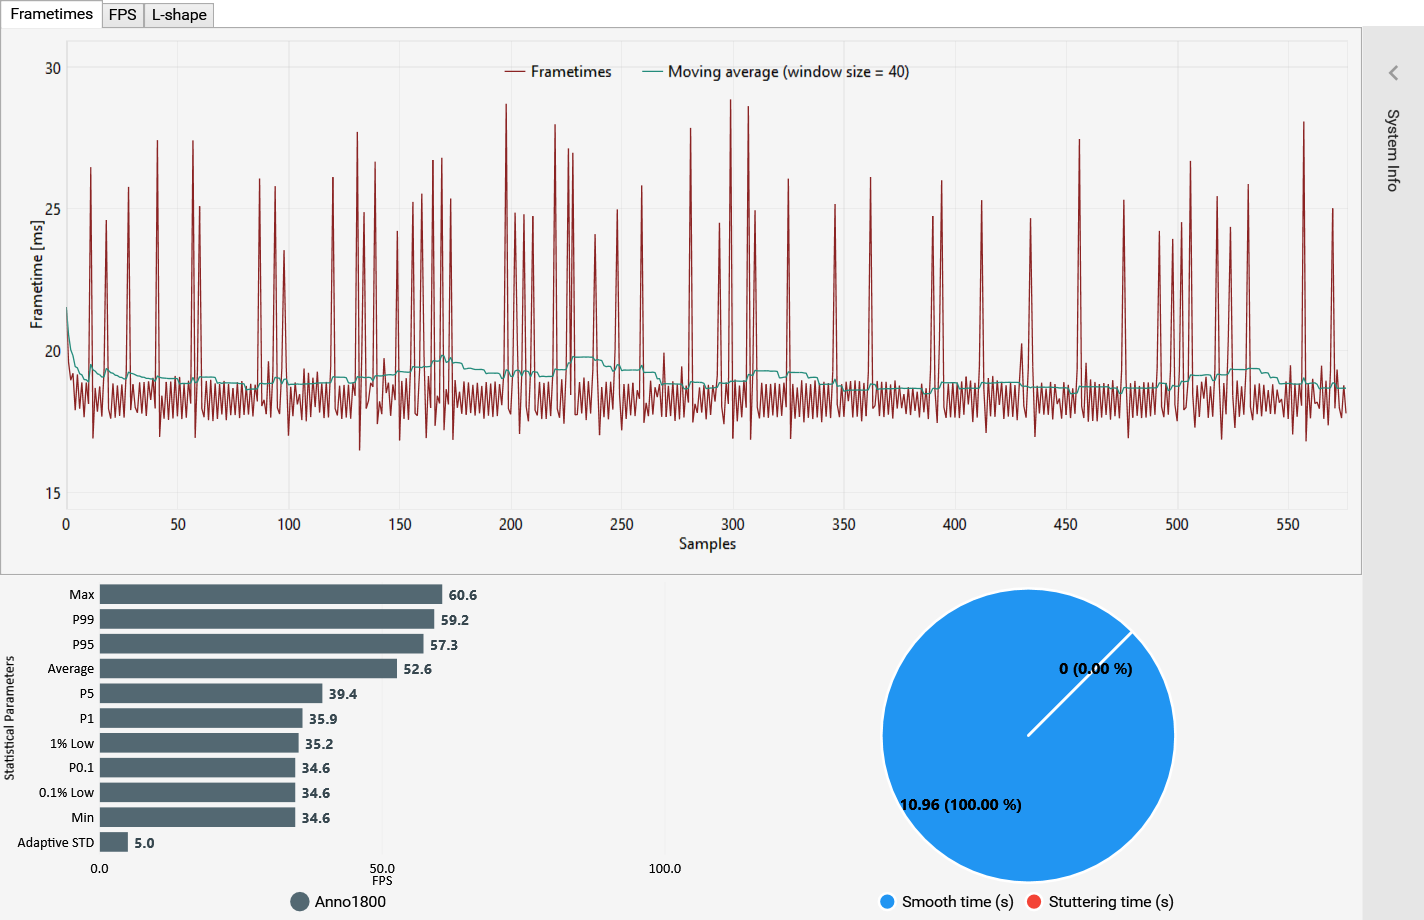Click the 0 (0.00 %) pie label
This screenshot has height=920, width=1424.
pos(1096,669)
